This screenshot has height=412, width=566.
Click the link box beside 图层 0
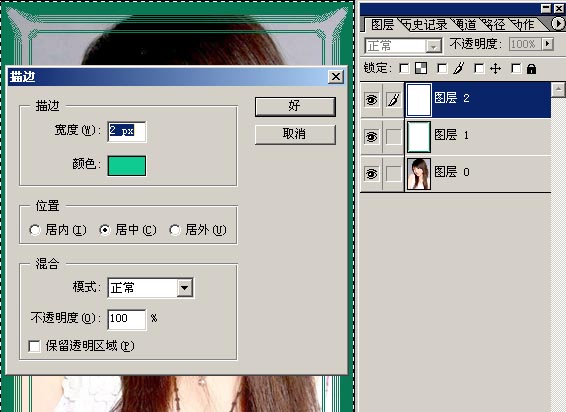click(x=393, y=174)
